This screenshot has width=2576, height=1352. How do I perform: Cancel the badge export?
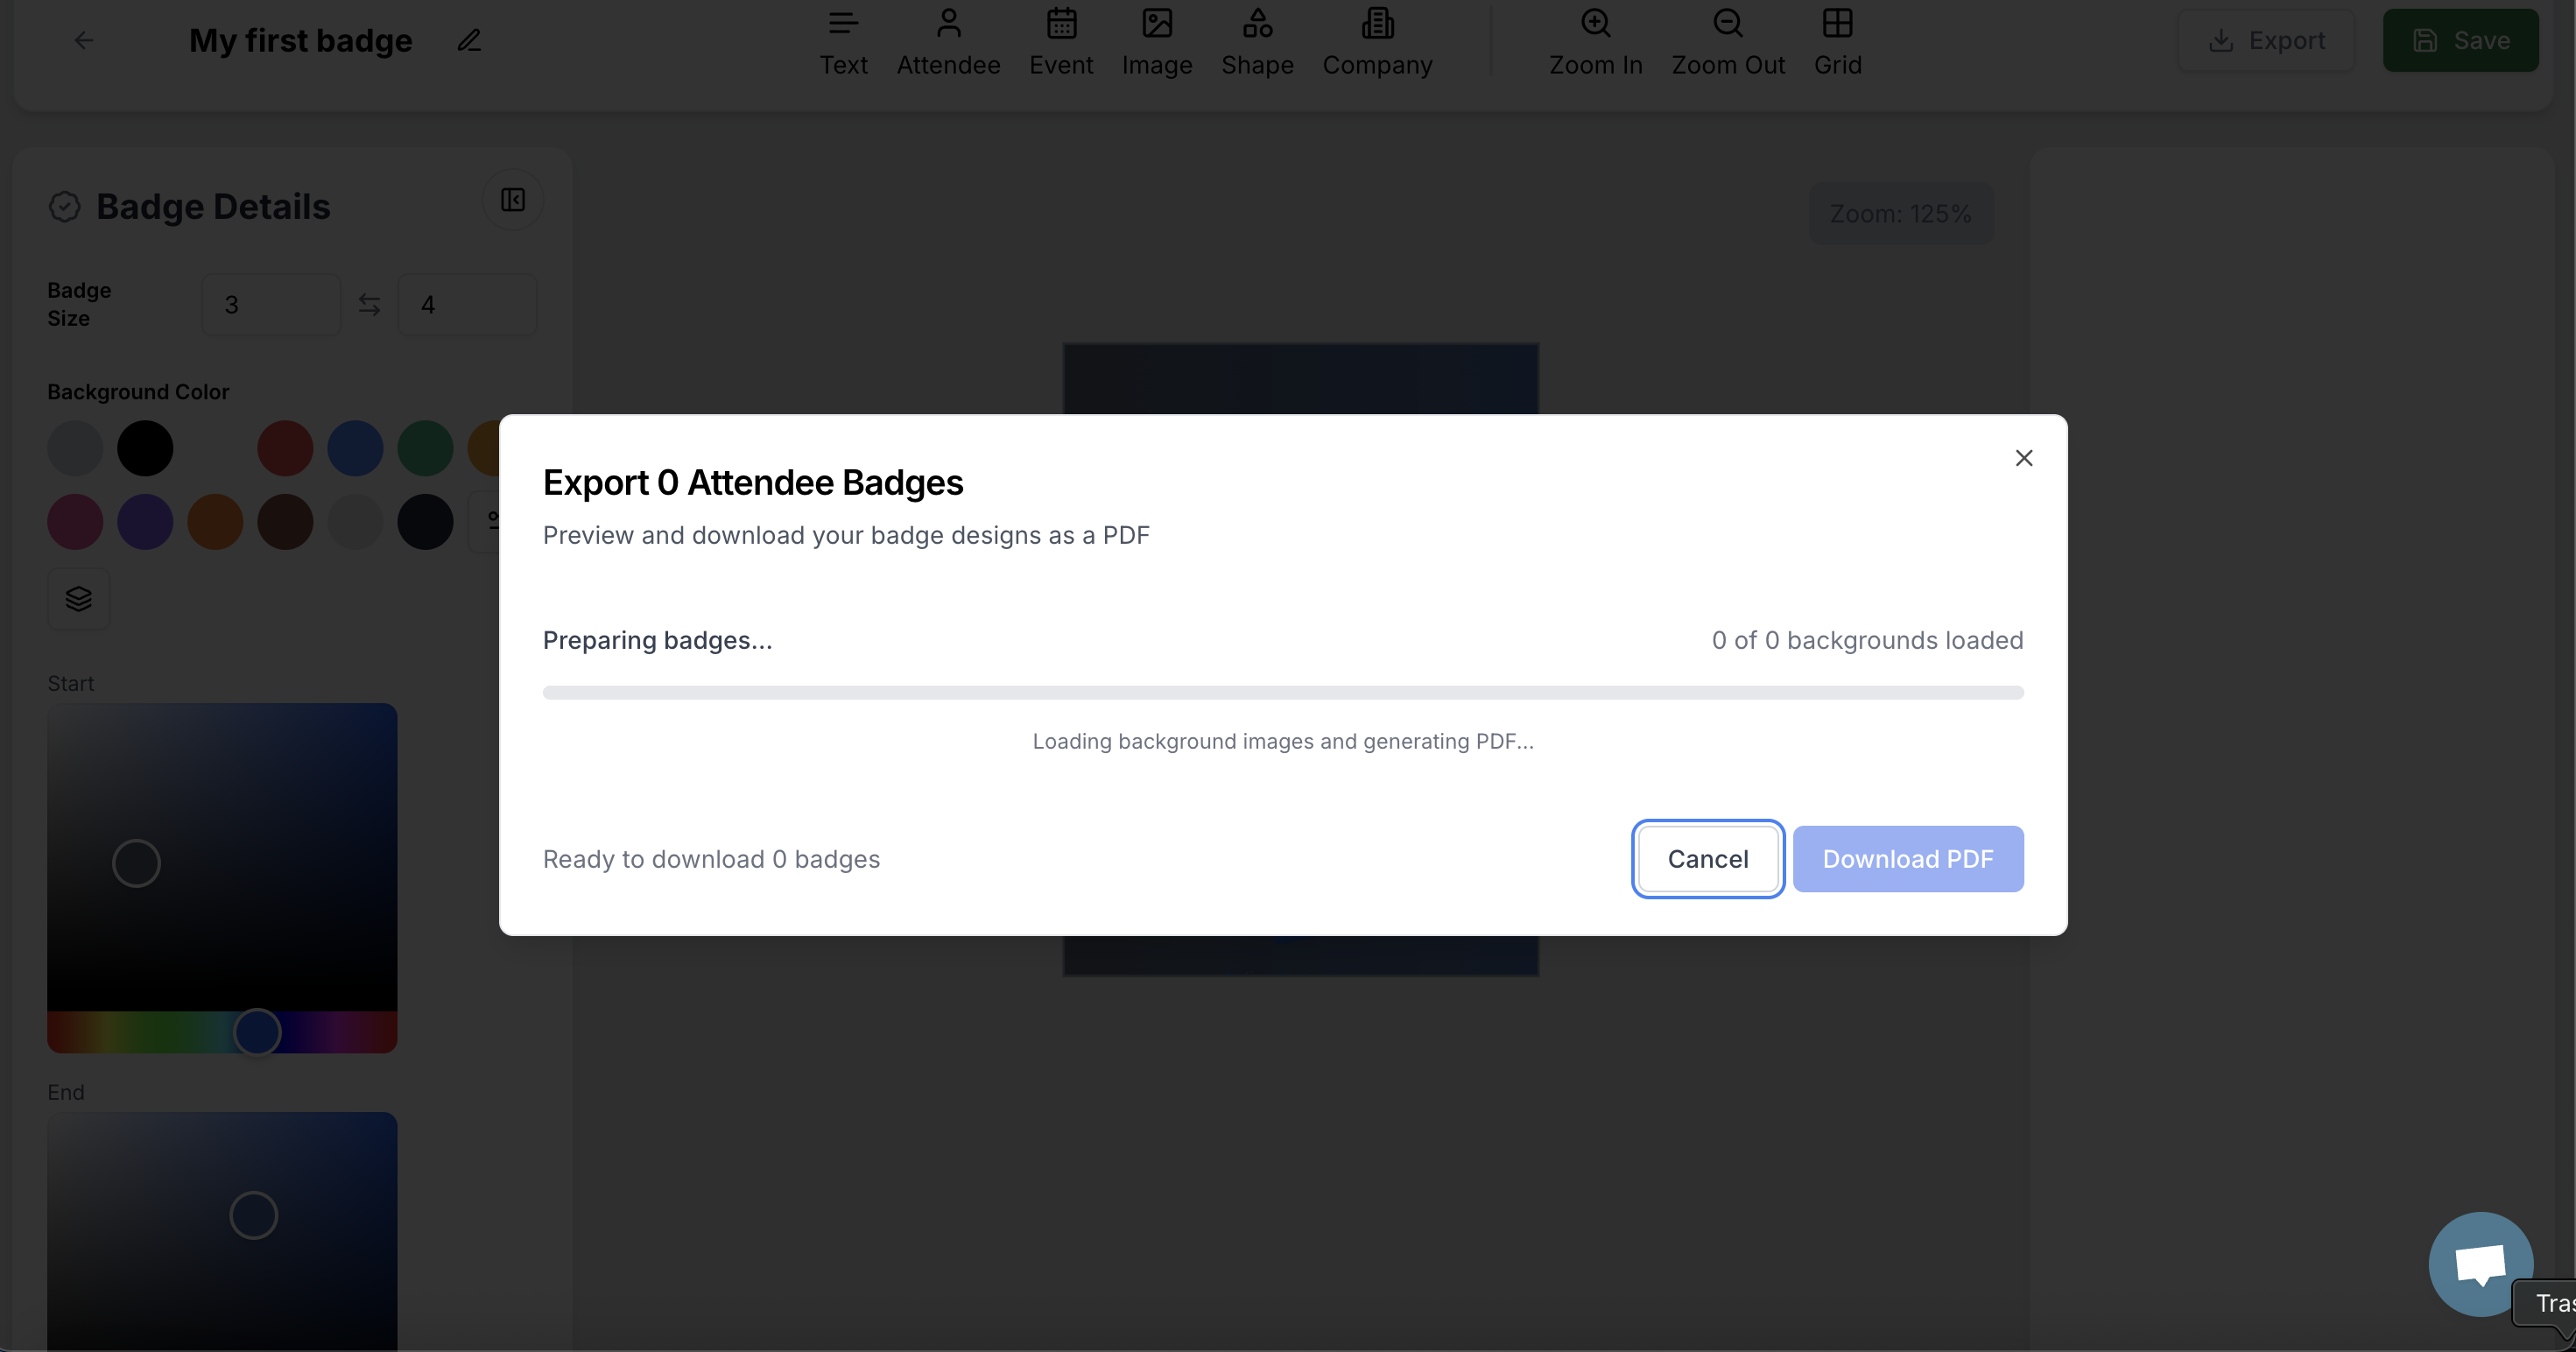pyautogui.click(x=1707, y=858)
